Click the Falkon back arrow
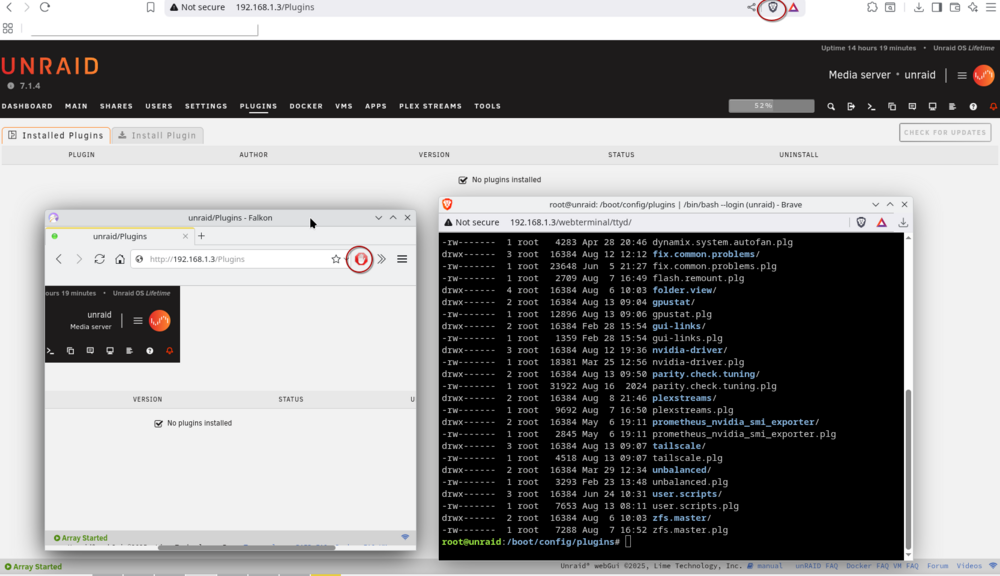Image resolution: width=1000 pixels, height=576 pixels. pyautogui.click(x=59, y=259)
